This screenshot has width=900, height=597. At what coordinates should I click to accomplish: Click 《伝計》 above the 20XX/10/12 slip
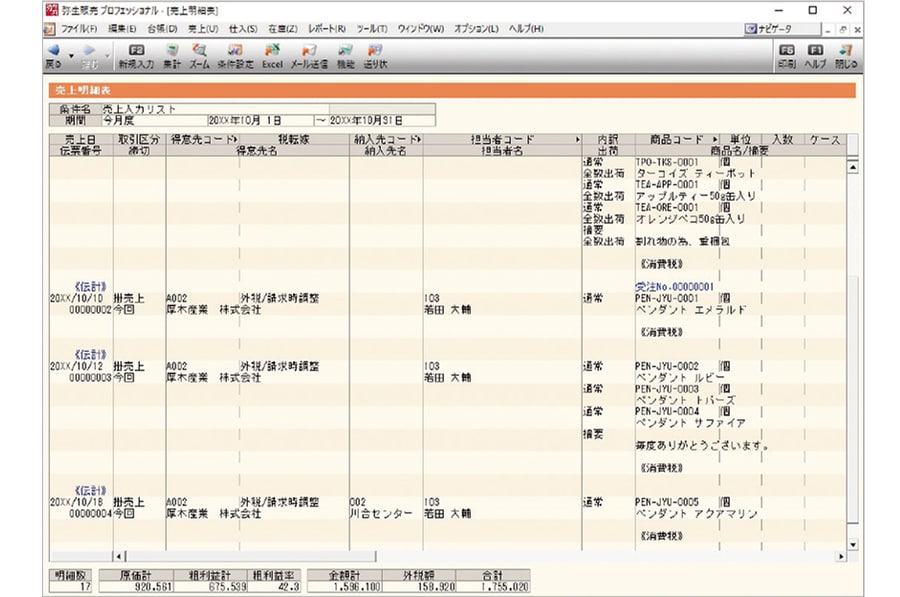(91, 354)
